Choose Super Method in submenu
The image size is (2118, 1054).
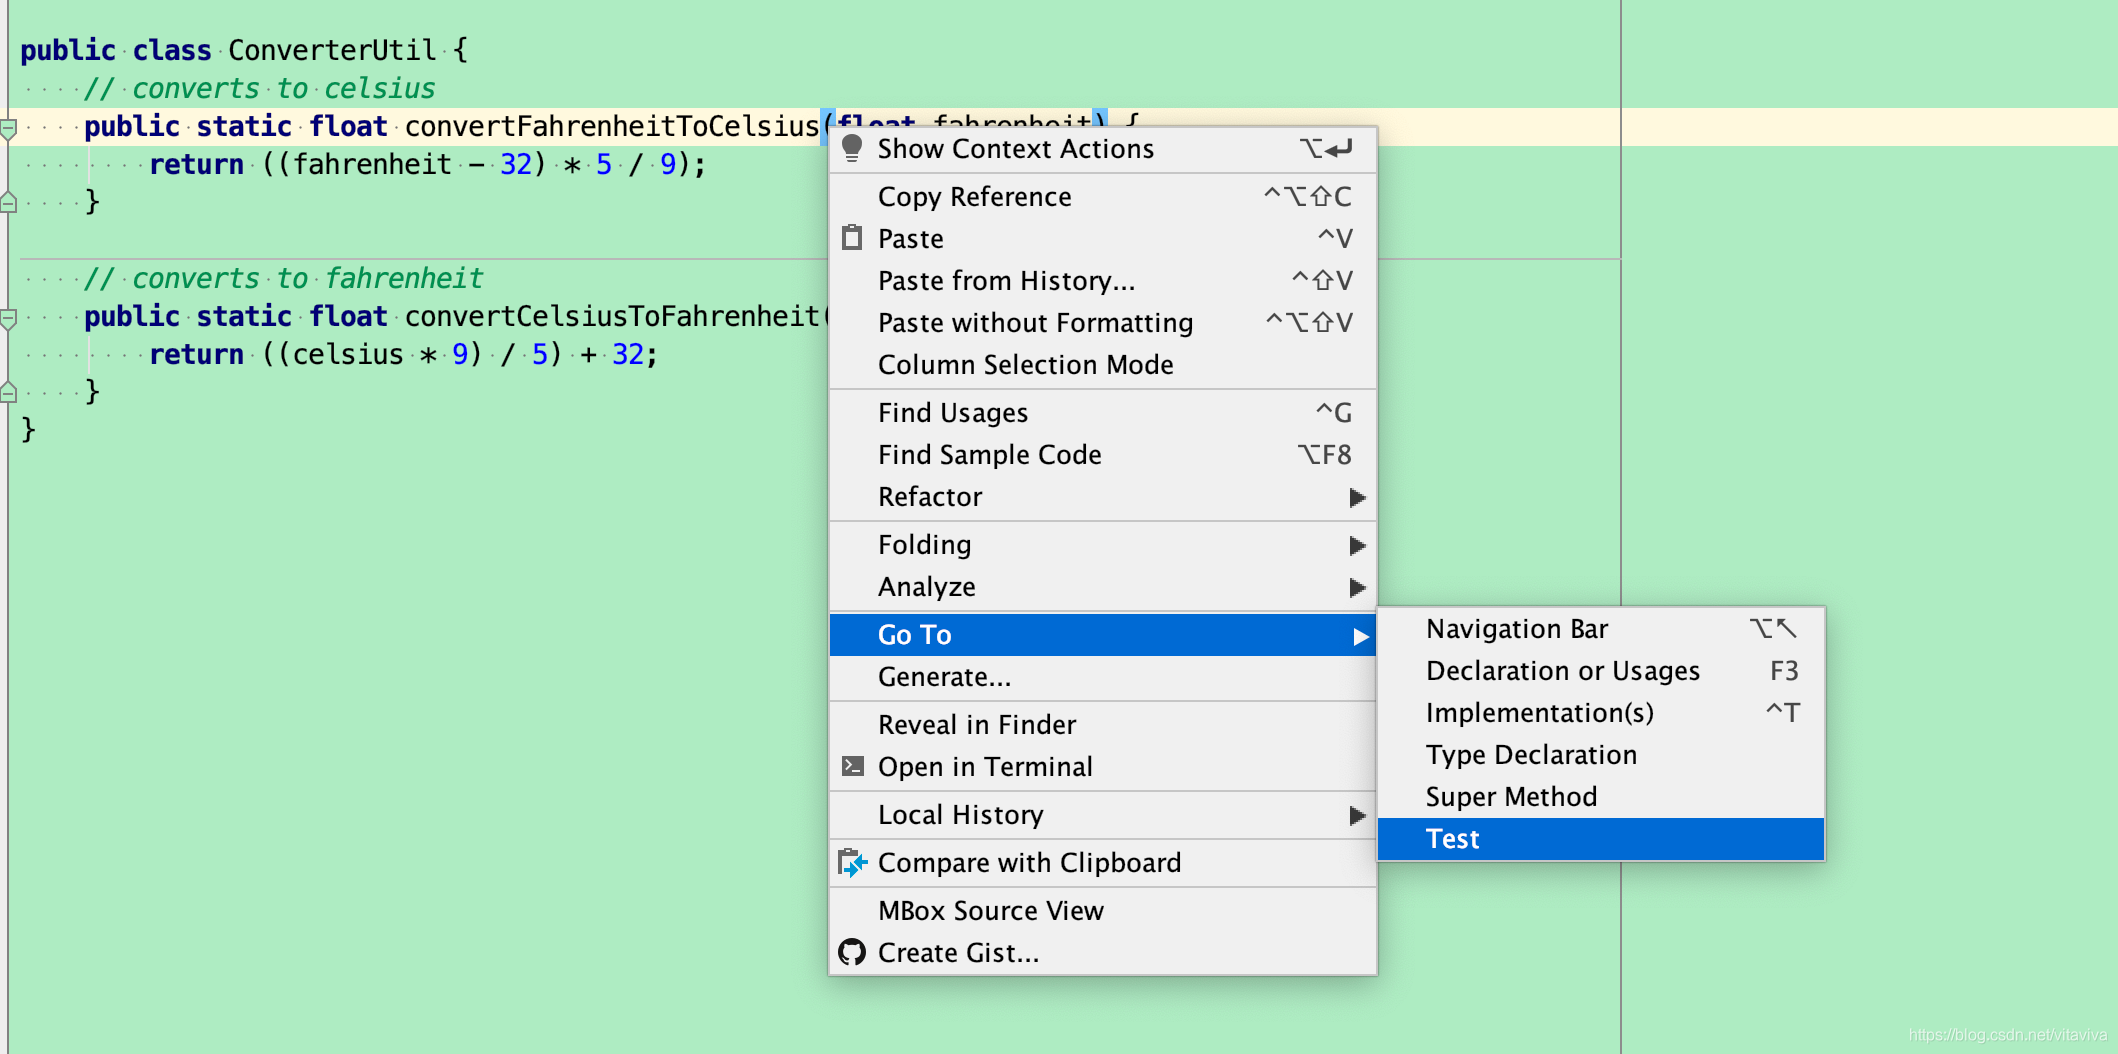coord(1601,797)
